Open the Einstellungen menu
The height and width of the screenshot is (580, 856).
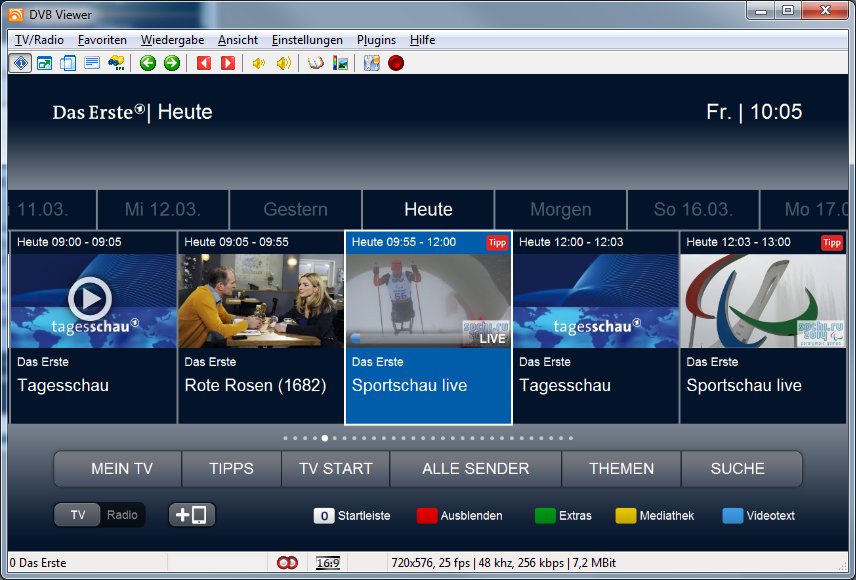[306, 40]
